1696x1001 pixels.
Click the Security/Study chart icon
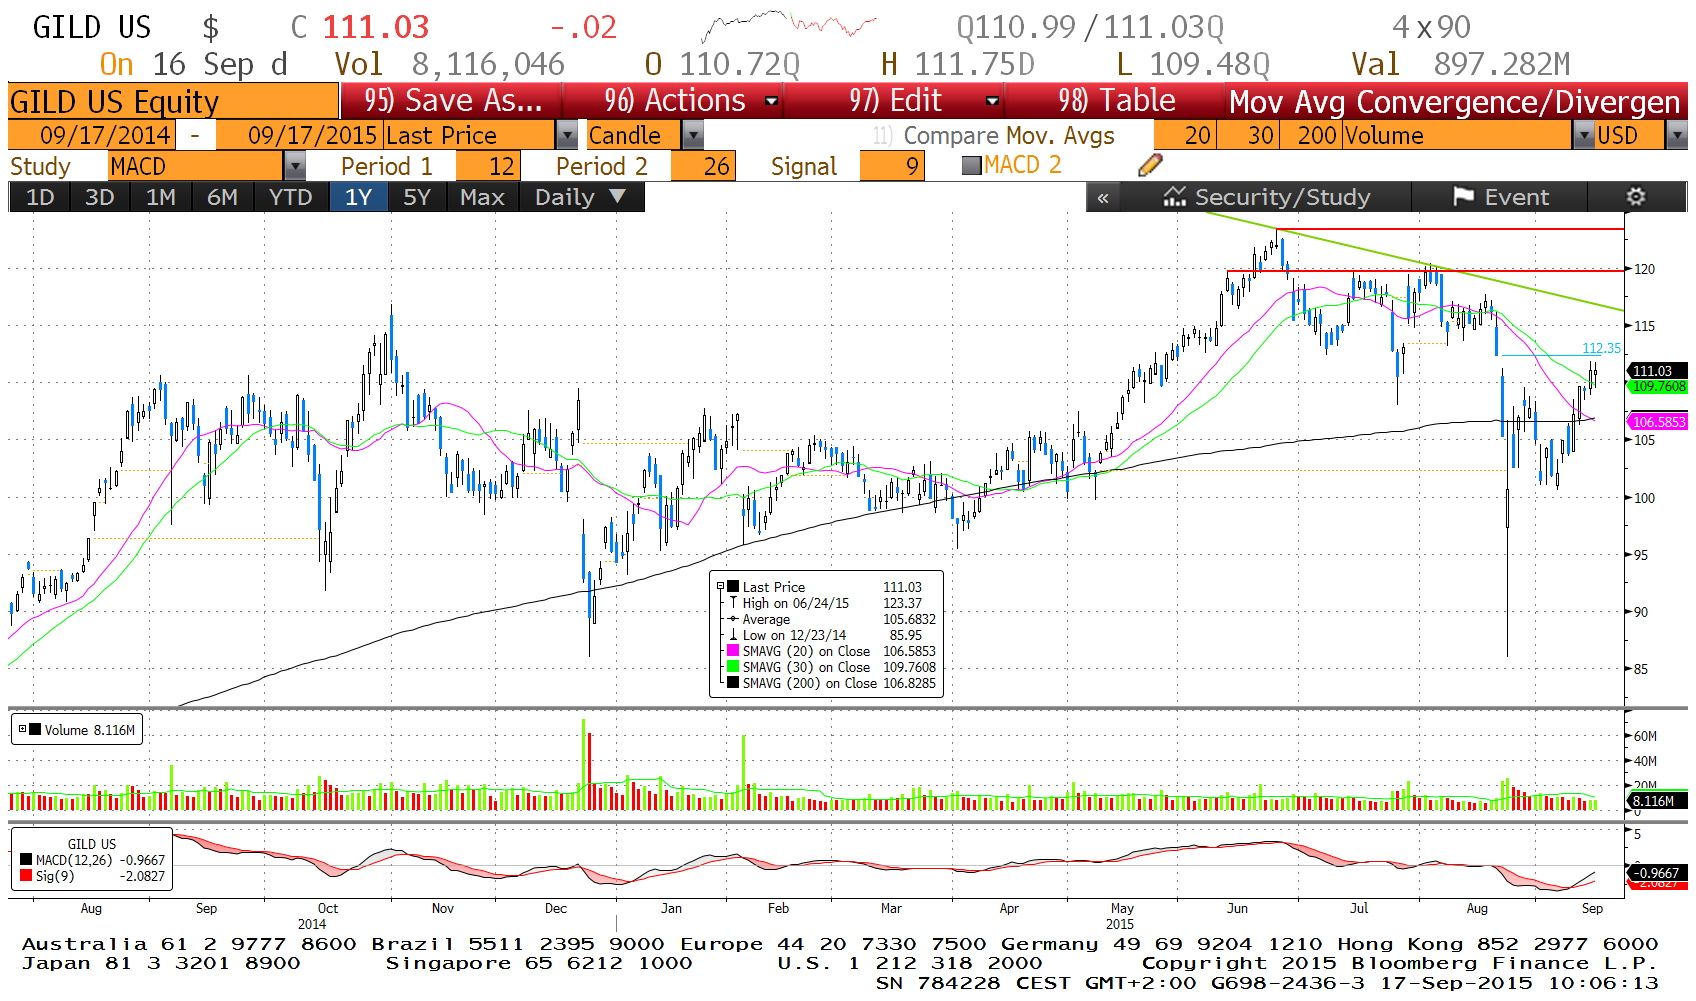pyautogui.click(x=1174, y=197)
